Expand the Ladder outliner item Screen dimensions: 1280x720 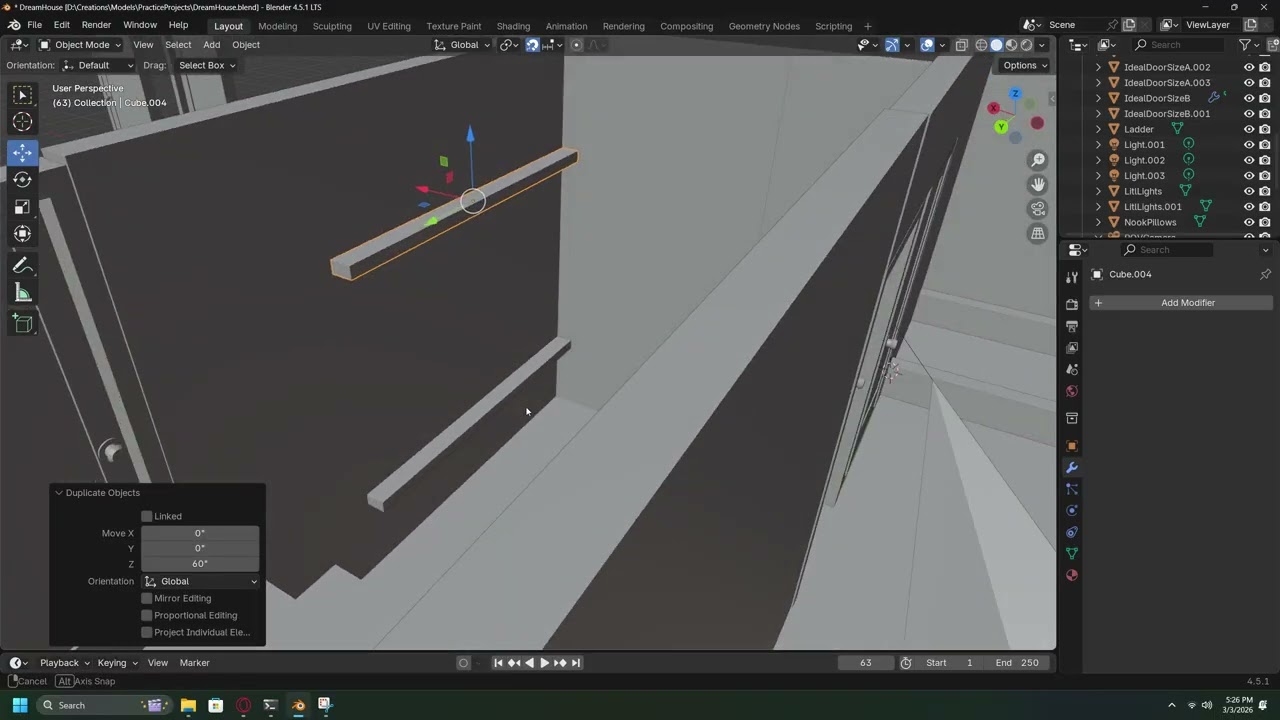[1098, 129]
